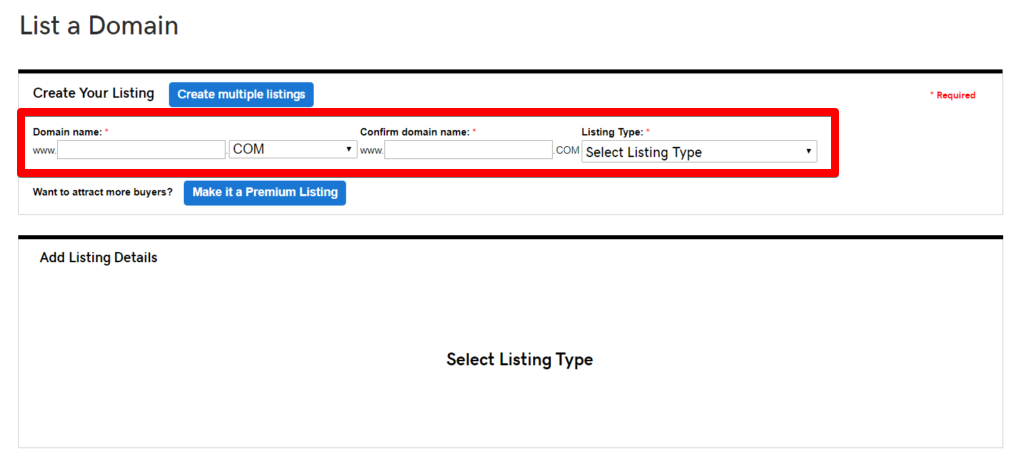Click the "Listing Type:" field label
1024x463 pixels.
click(x=613, y=131)
